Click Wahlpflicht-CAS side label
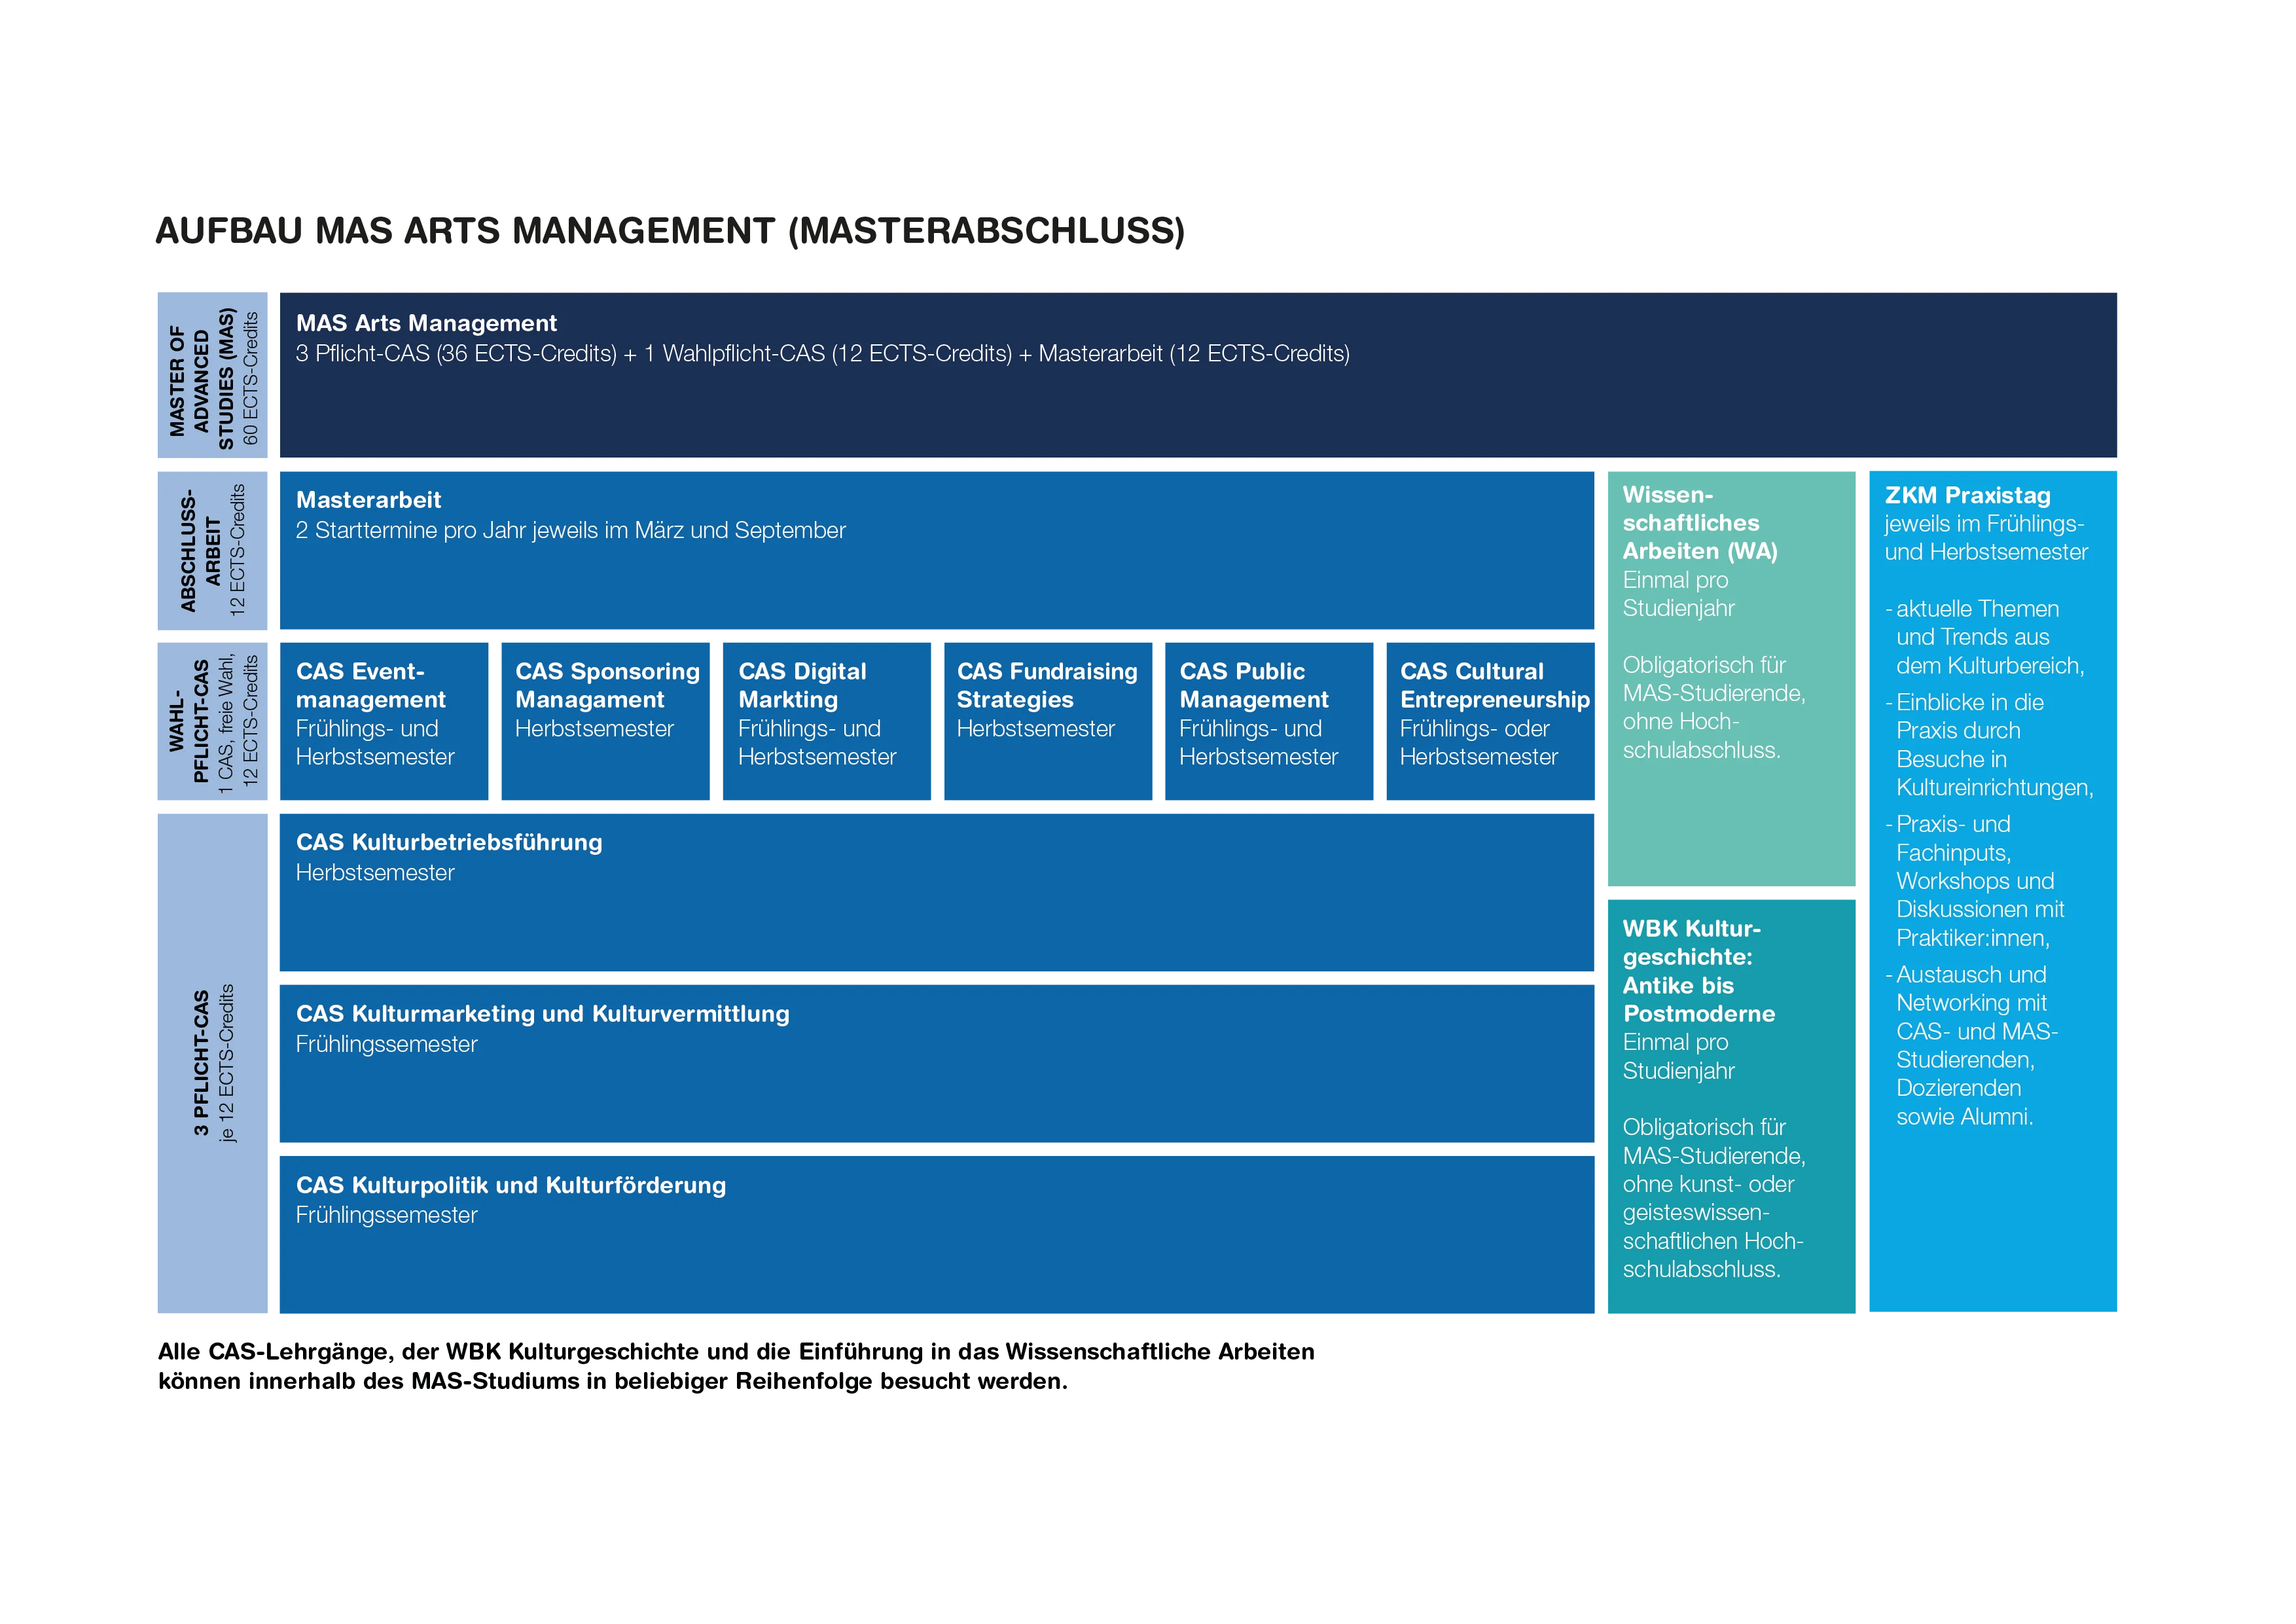The height and width of the screenshot is (1624, 2296). [214, 720]
